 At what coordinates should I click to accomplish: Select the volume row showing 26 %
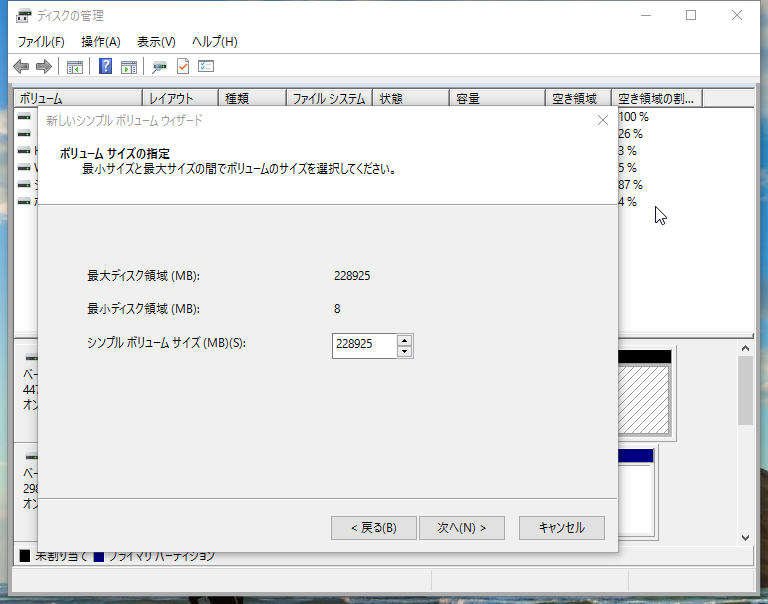pyautogui.click(x=630, y=134)
